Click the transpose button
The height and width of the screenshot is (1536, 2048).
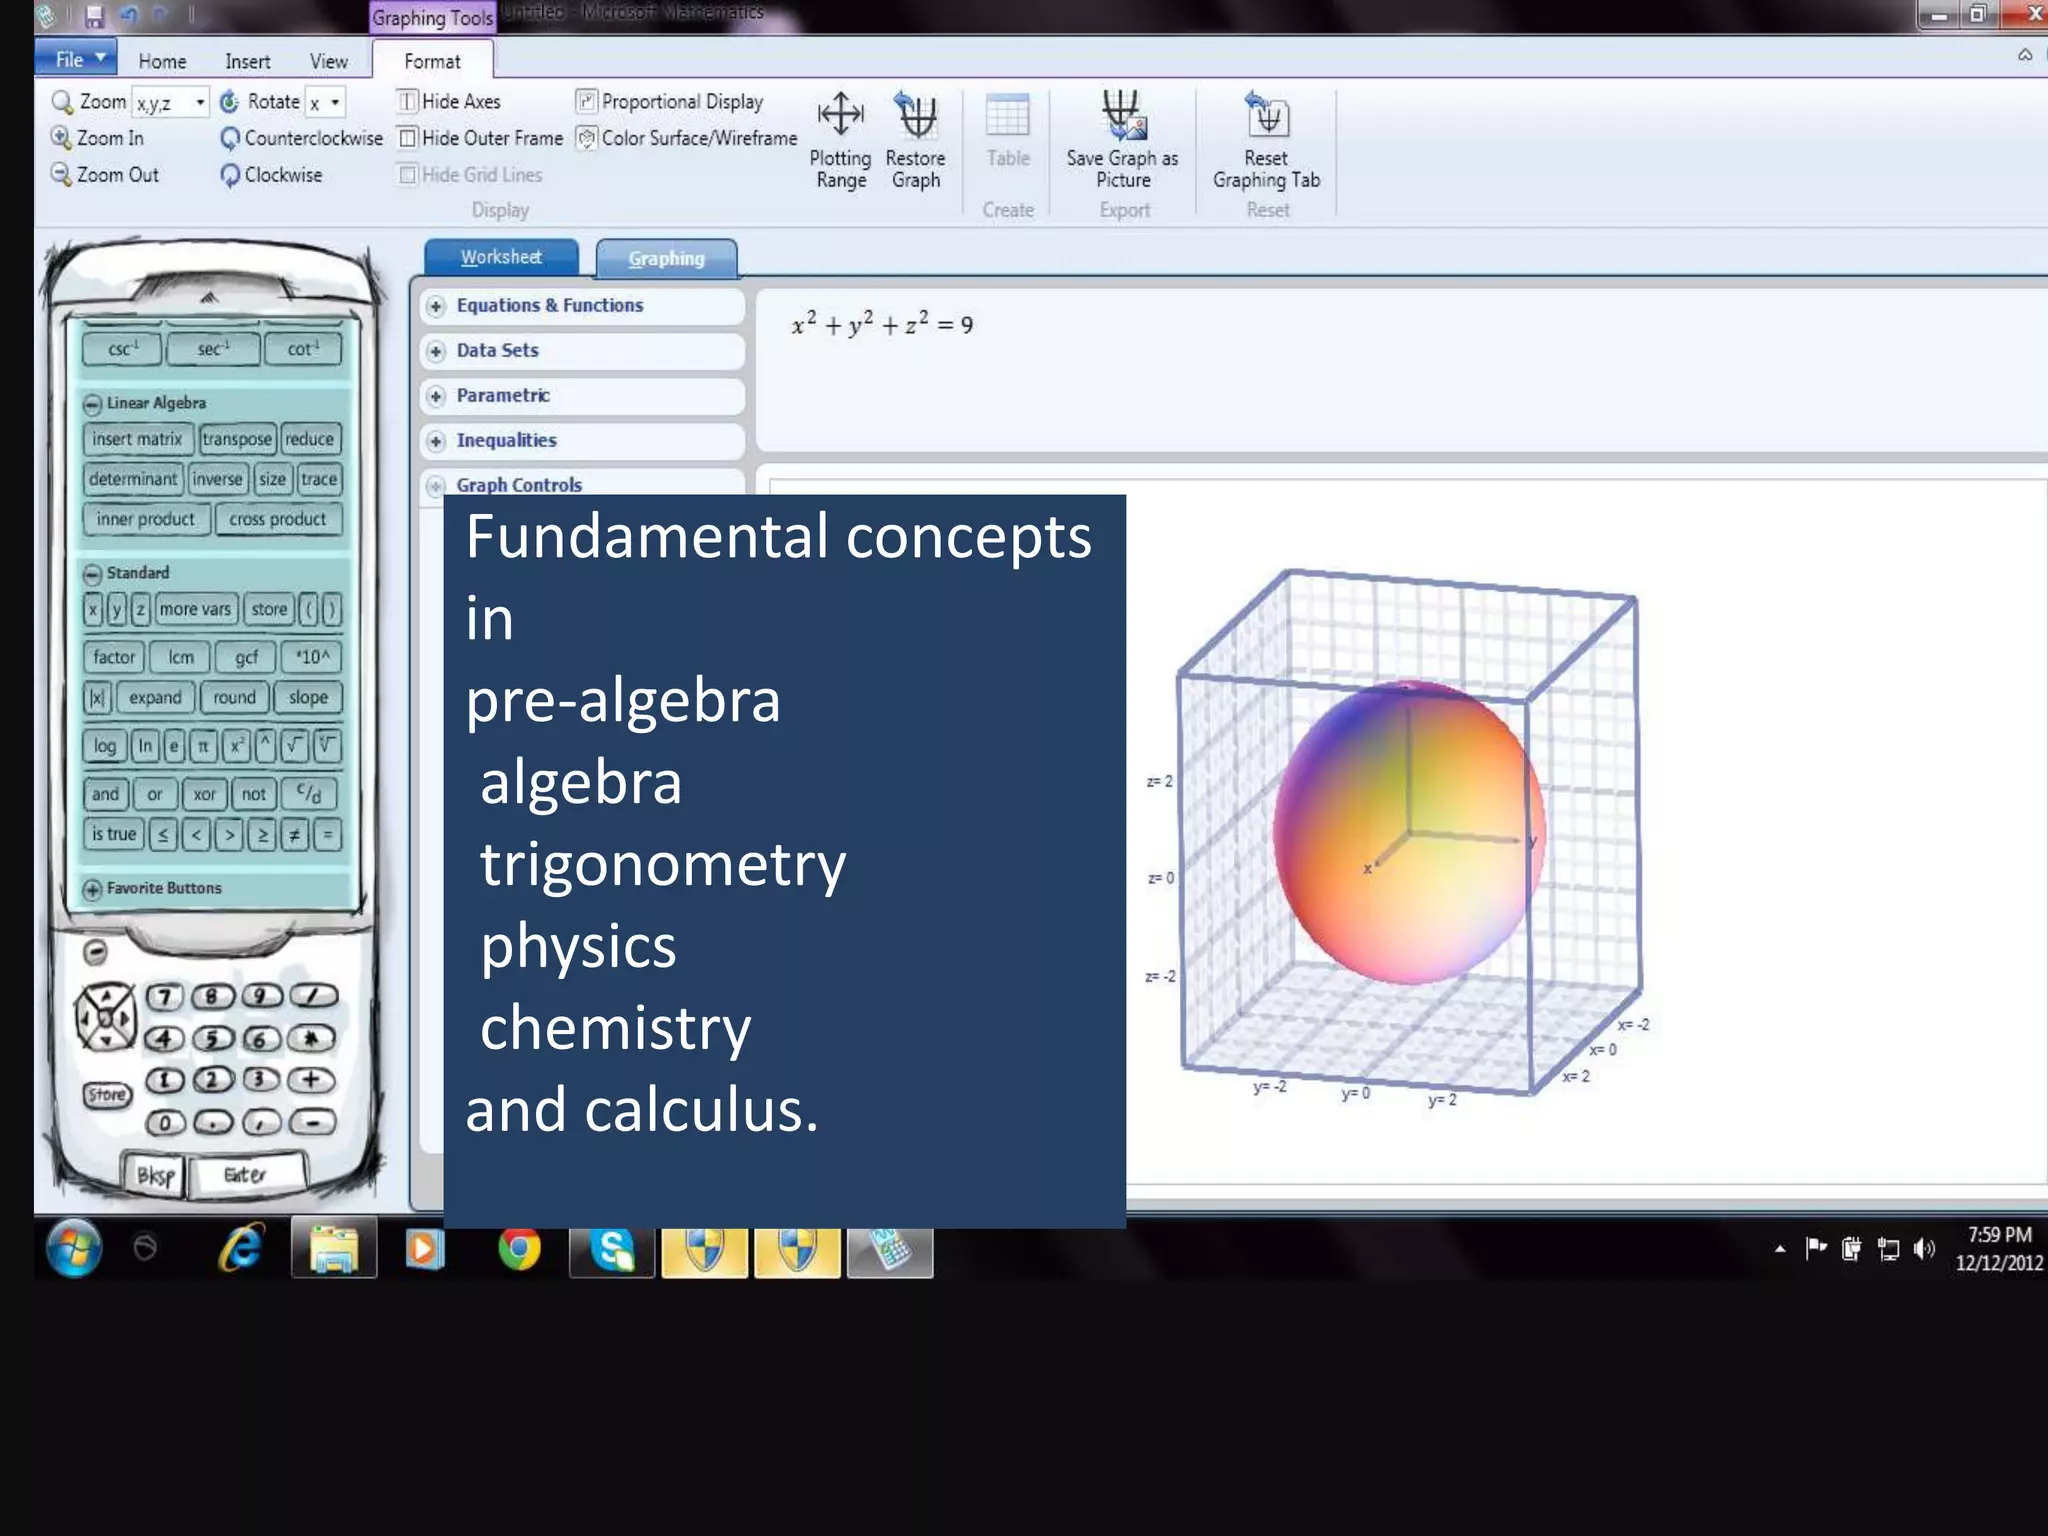pyautogui.click(x=237, y=439)
